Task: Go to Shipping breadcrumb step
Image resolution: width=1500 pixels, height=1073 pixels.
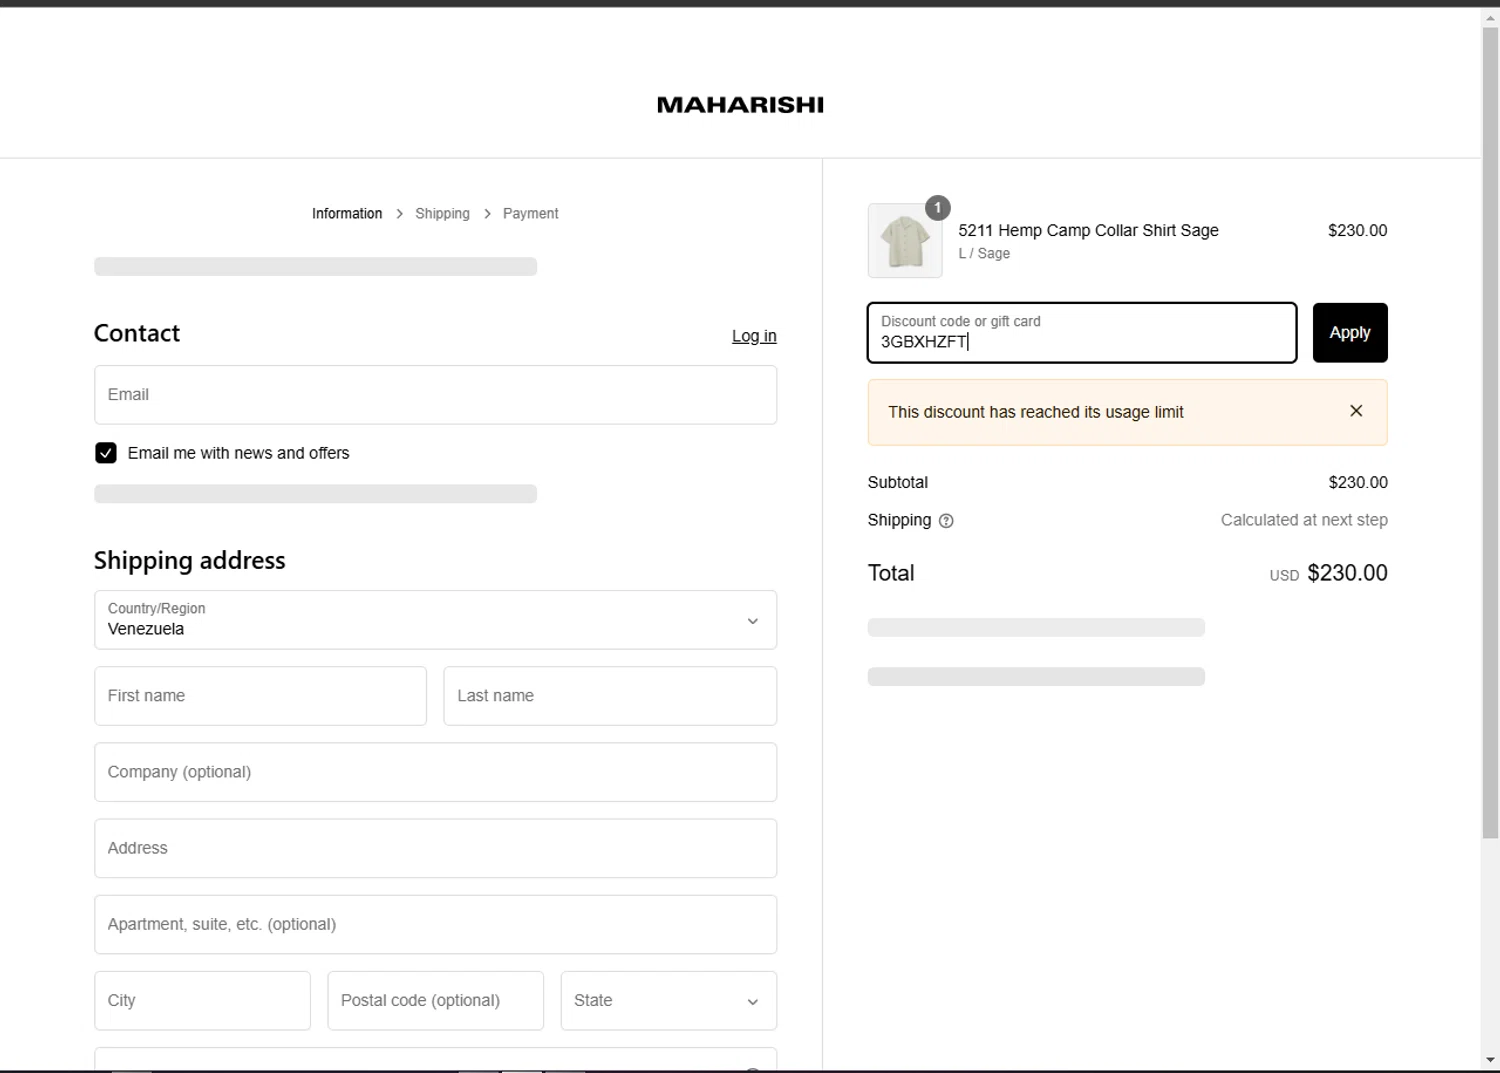Action: coord(442,214)
